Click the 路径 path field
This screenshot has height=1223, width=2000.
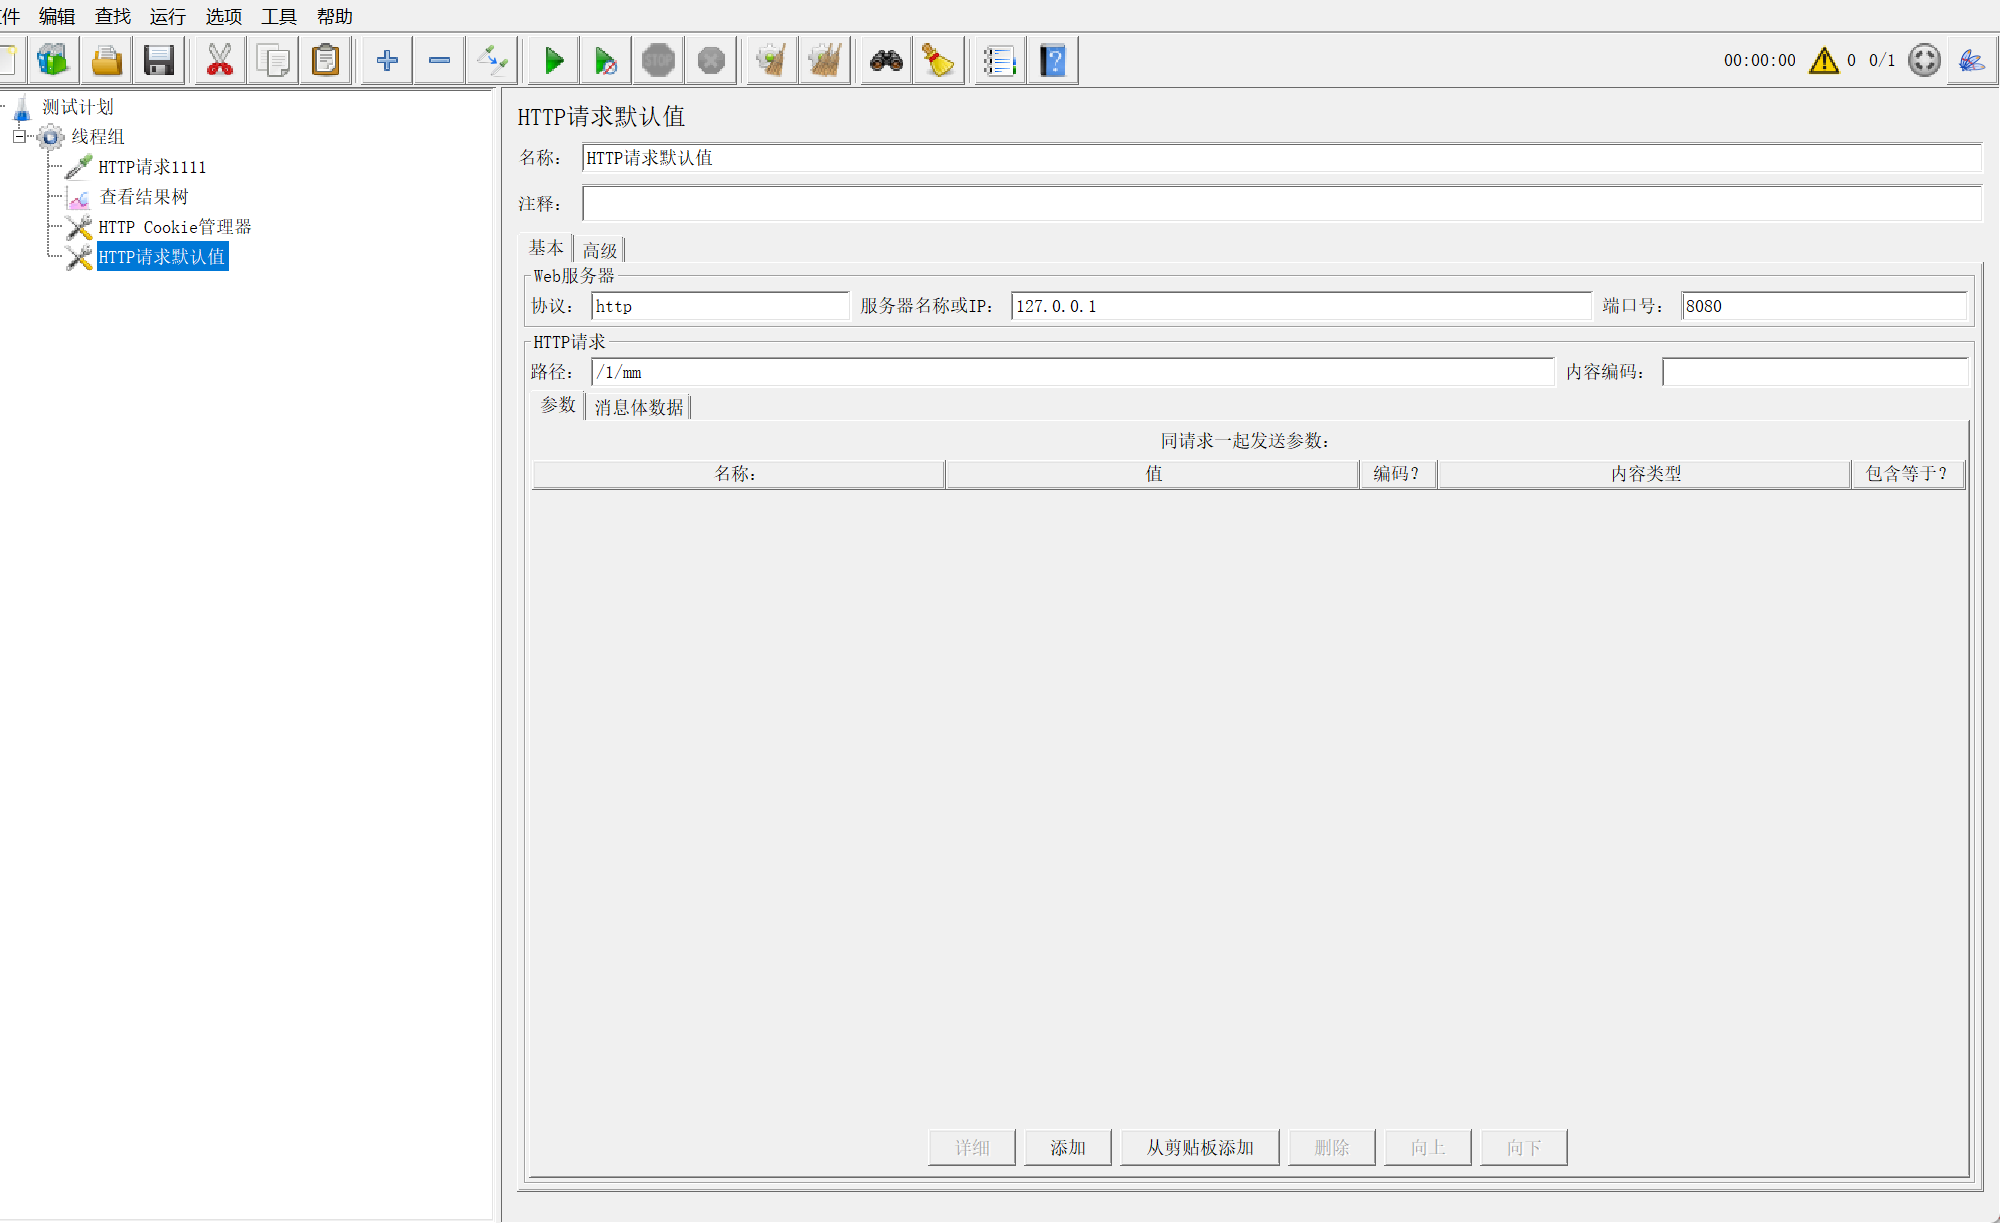click(1073, 372)
